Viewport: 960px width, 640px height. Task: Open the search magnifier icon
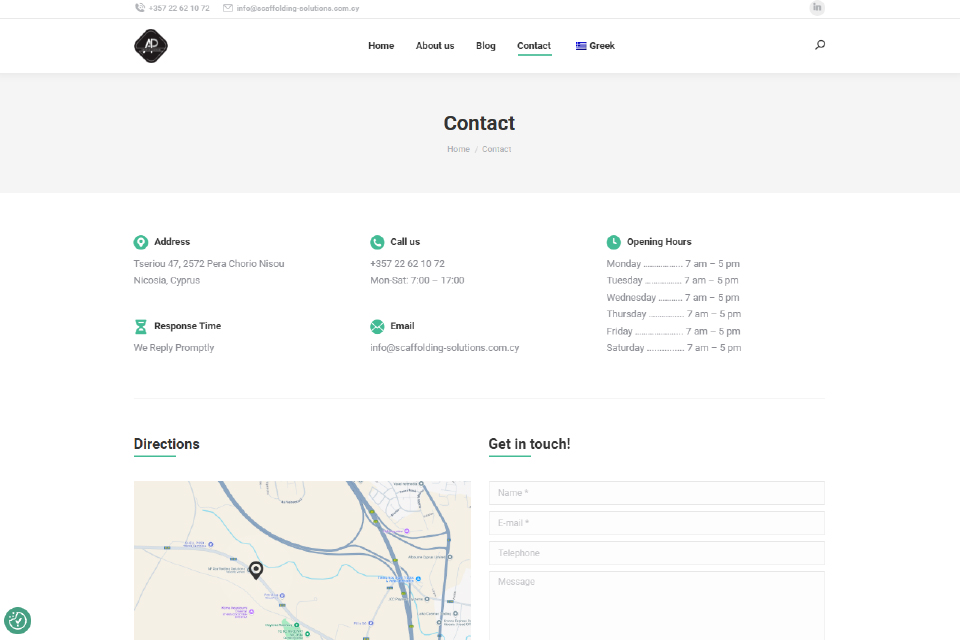(820, 45)
